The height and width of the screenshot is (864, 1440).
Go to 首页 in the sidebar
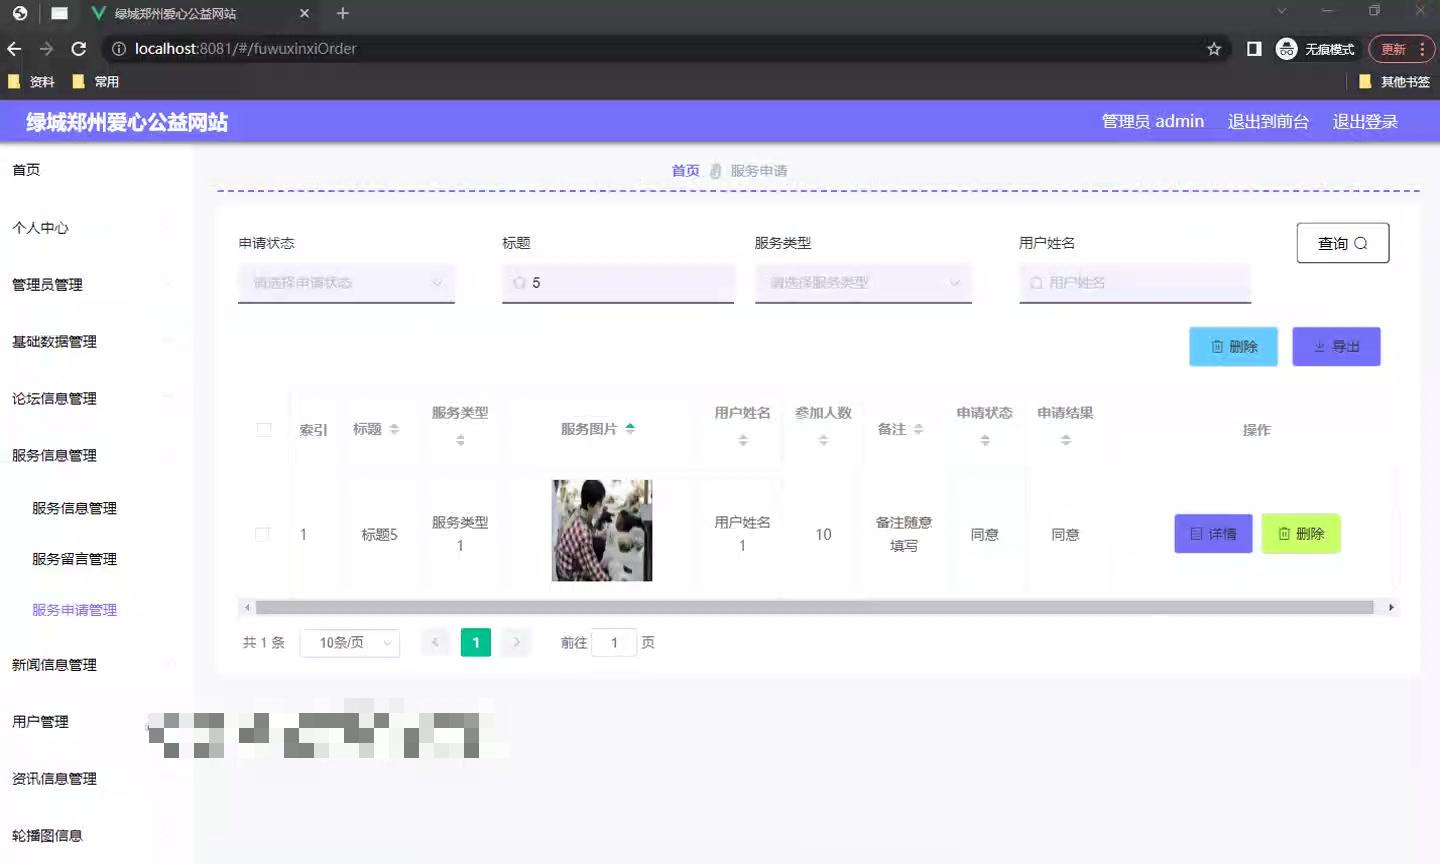pyautogui.click(x=26, y=170)
